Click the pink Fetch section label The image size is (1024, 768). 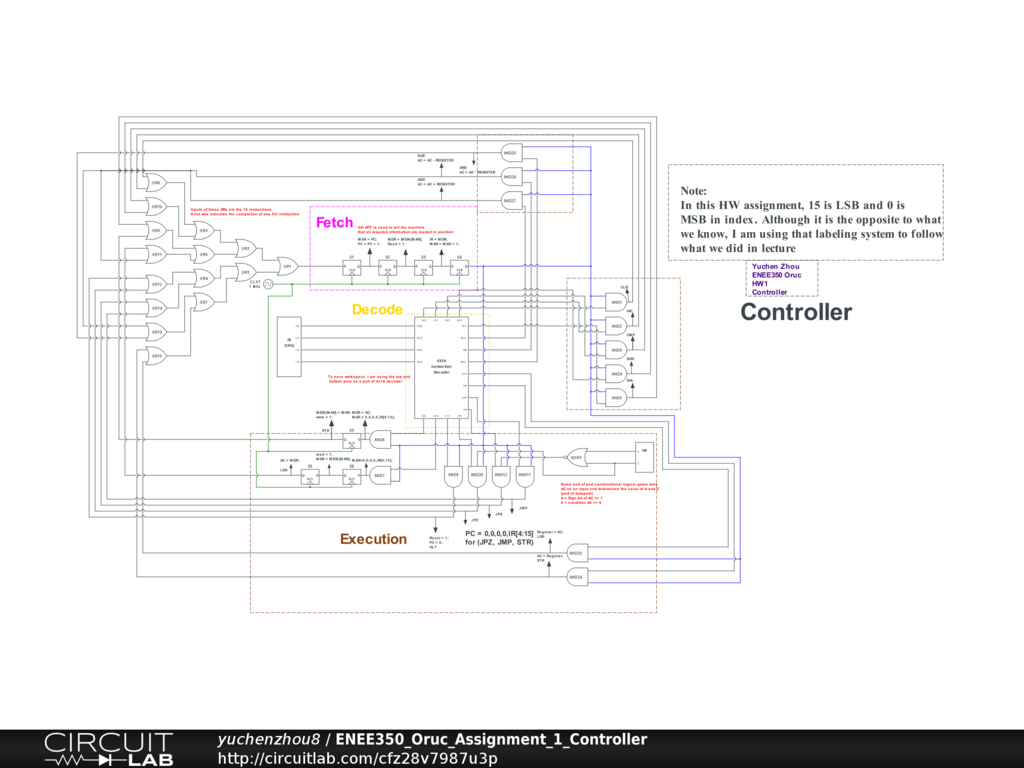(334, 222)
